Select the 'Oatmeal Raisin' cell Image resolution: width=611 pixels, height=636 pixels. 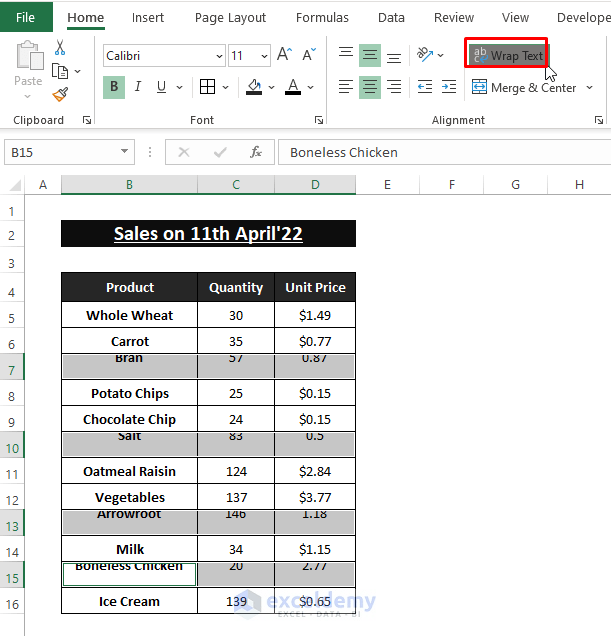(129, 471)
